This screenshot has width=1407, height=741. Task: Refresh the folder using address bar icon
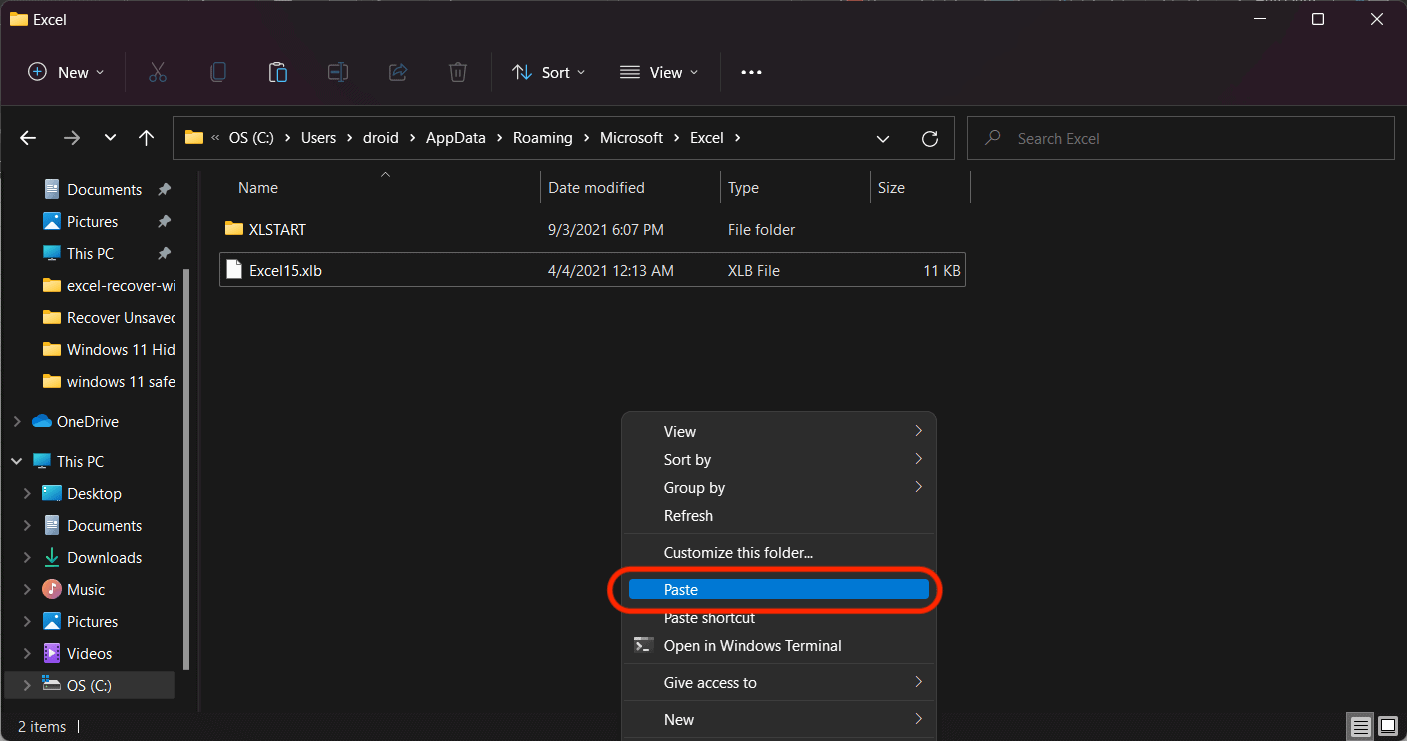929,138
